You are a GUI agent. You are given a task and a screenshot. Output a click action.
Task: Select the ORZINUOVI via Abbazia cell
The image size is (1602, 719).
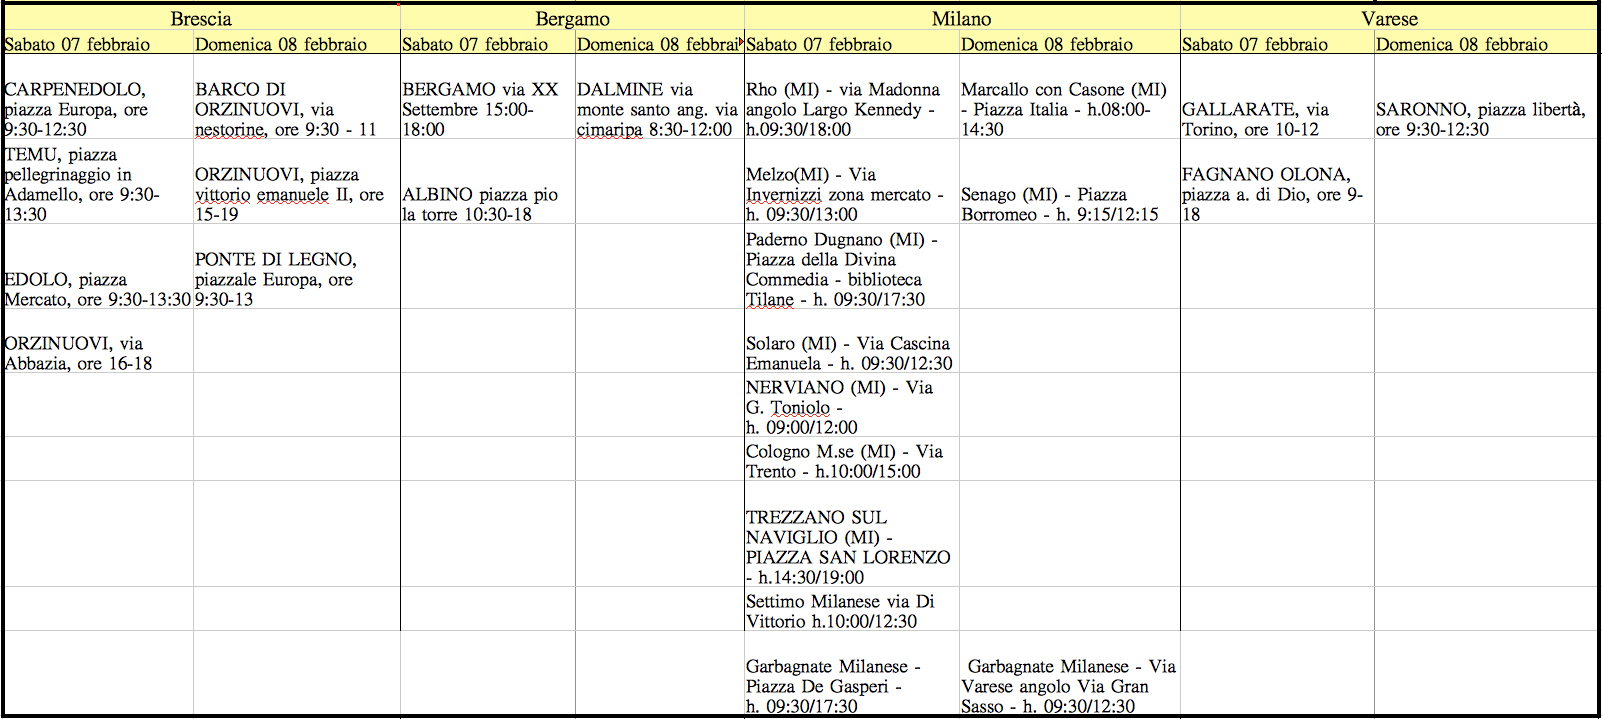pos(98,341)
